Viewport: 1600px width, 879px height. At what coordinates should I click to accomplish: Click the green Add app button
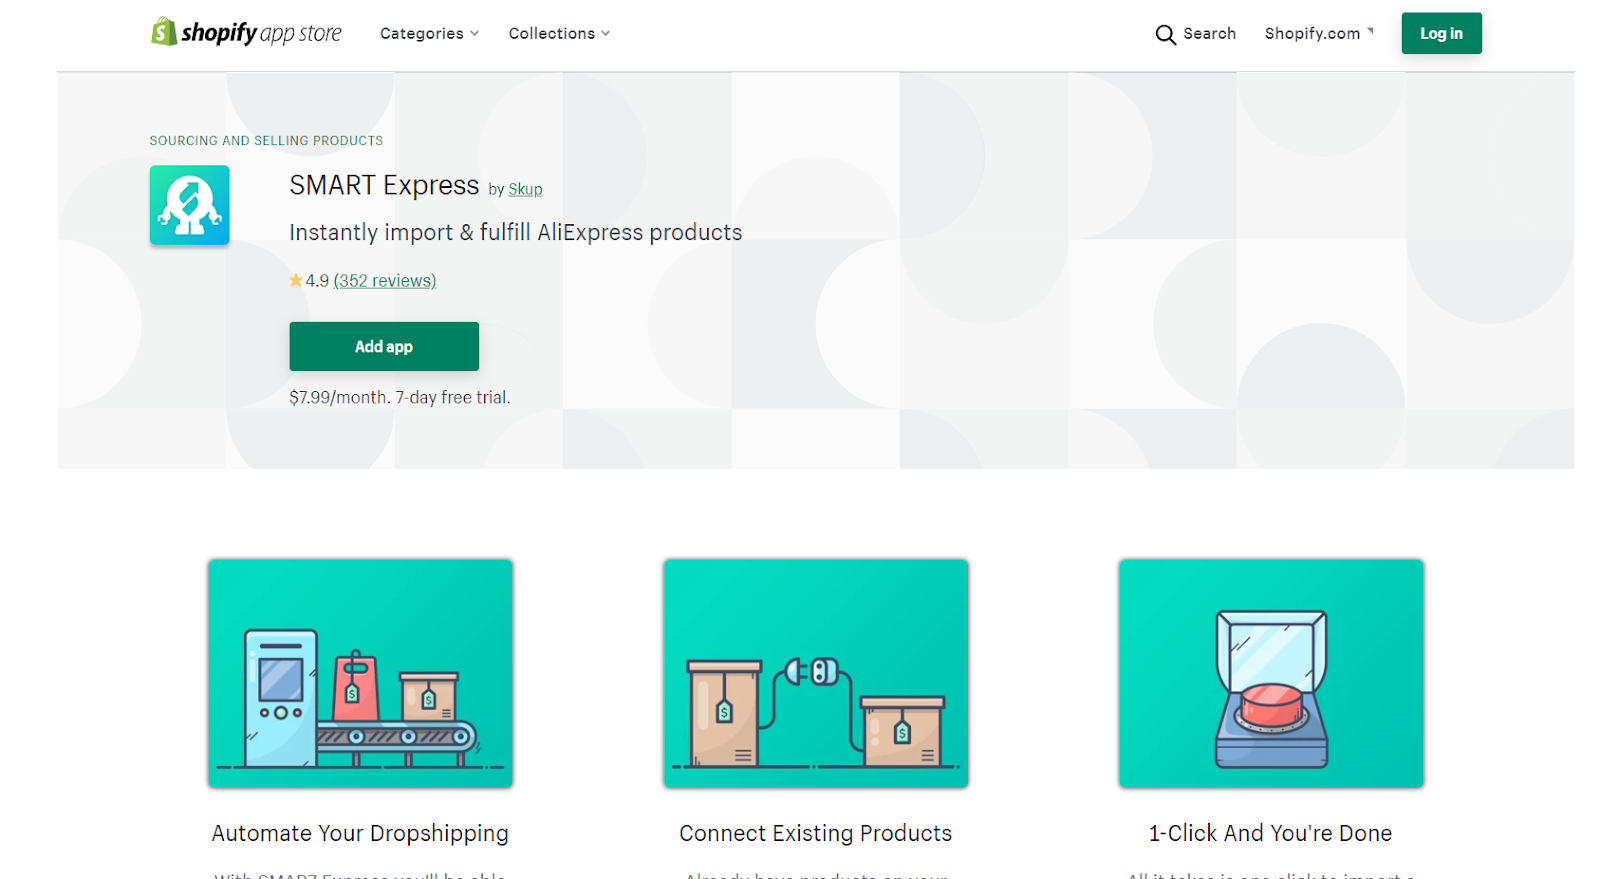384,346
